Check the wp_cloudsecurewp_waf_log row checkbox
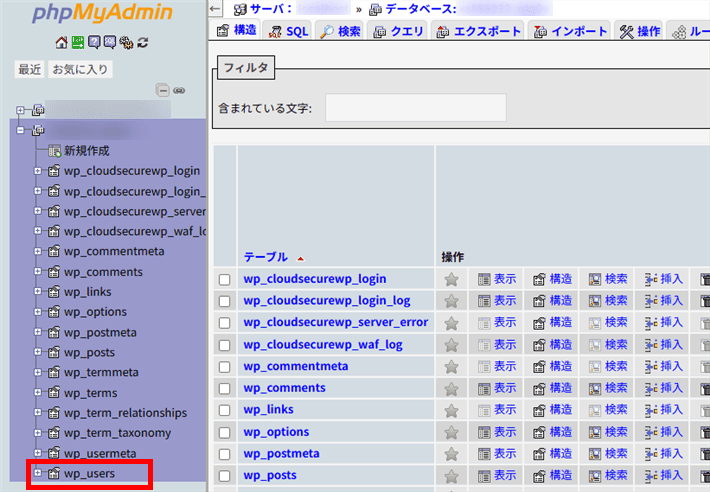Image resolution: width=710 pixels, height=492 pixels. click(225, 345)
